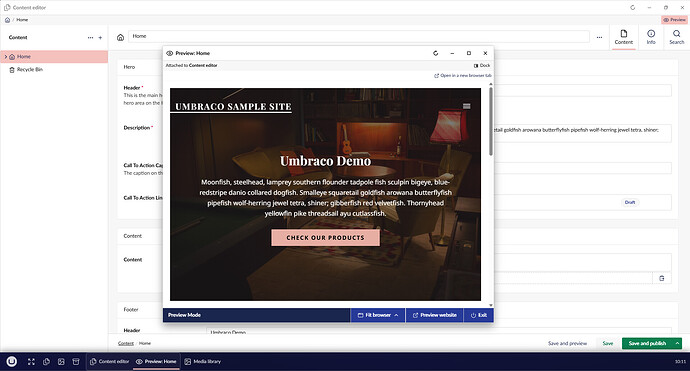Image resolution: width=690 pixels, height=371 pixels.
Task: Click the eye icon in Preview title bar
Action: point(169,53)
